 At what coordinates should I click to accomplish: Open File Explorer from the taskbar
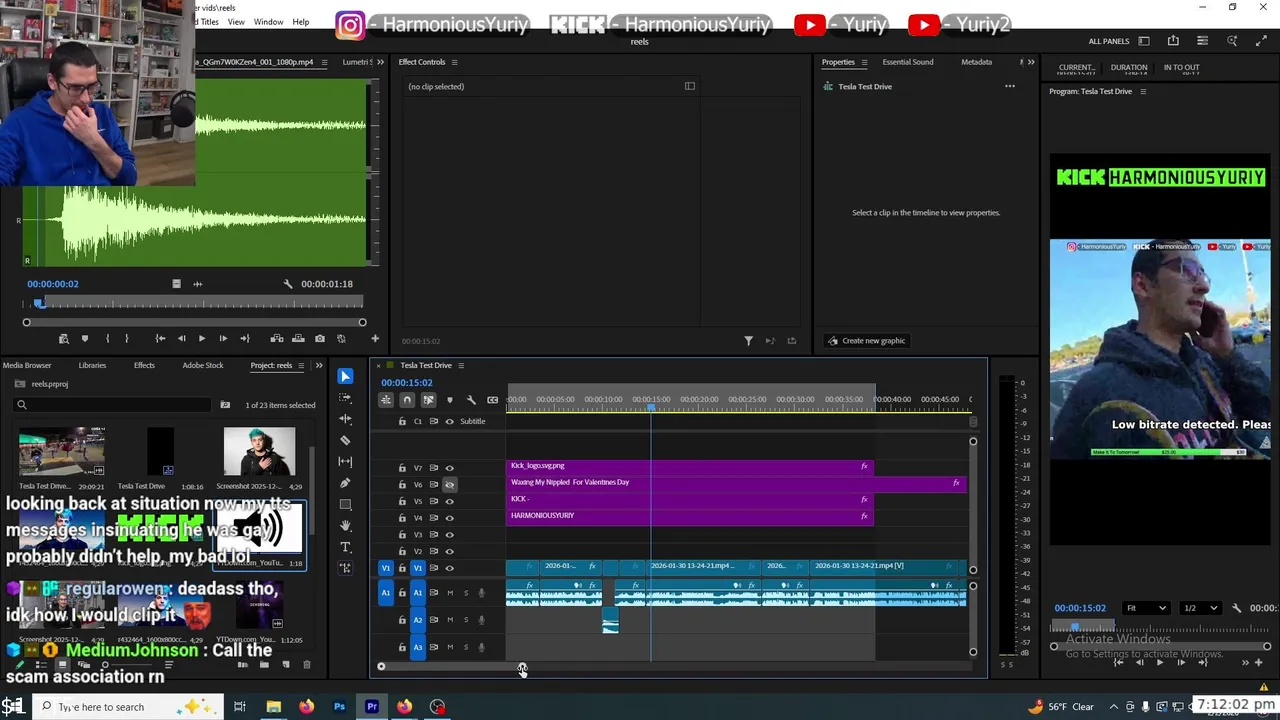pyautogui.click(x=273, y=707)
